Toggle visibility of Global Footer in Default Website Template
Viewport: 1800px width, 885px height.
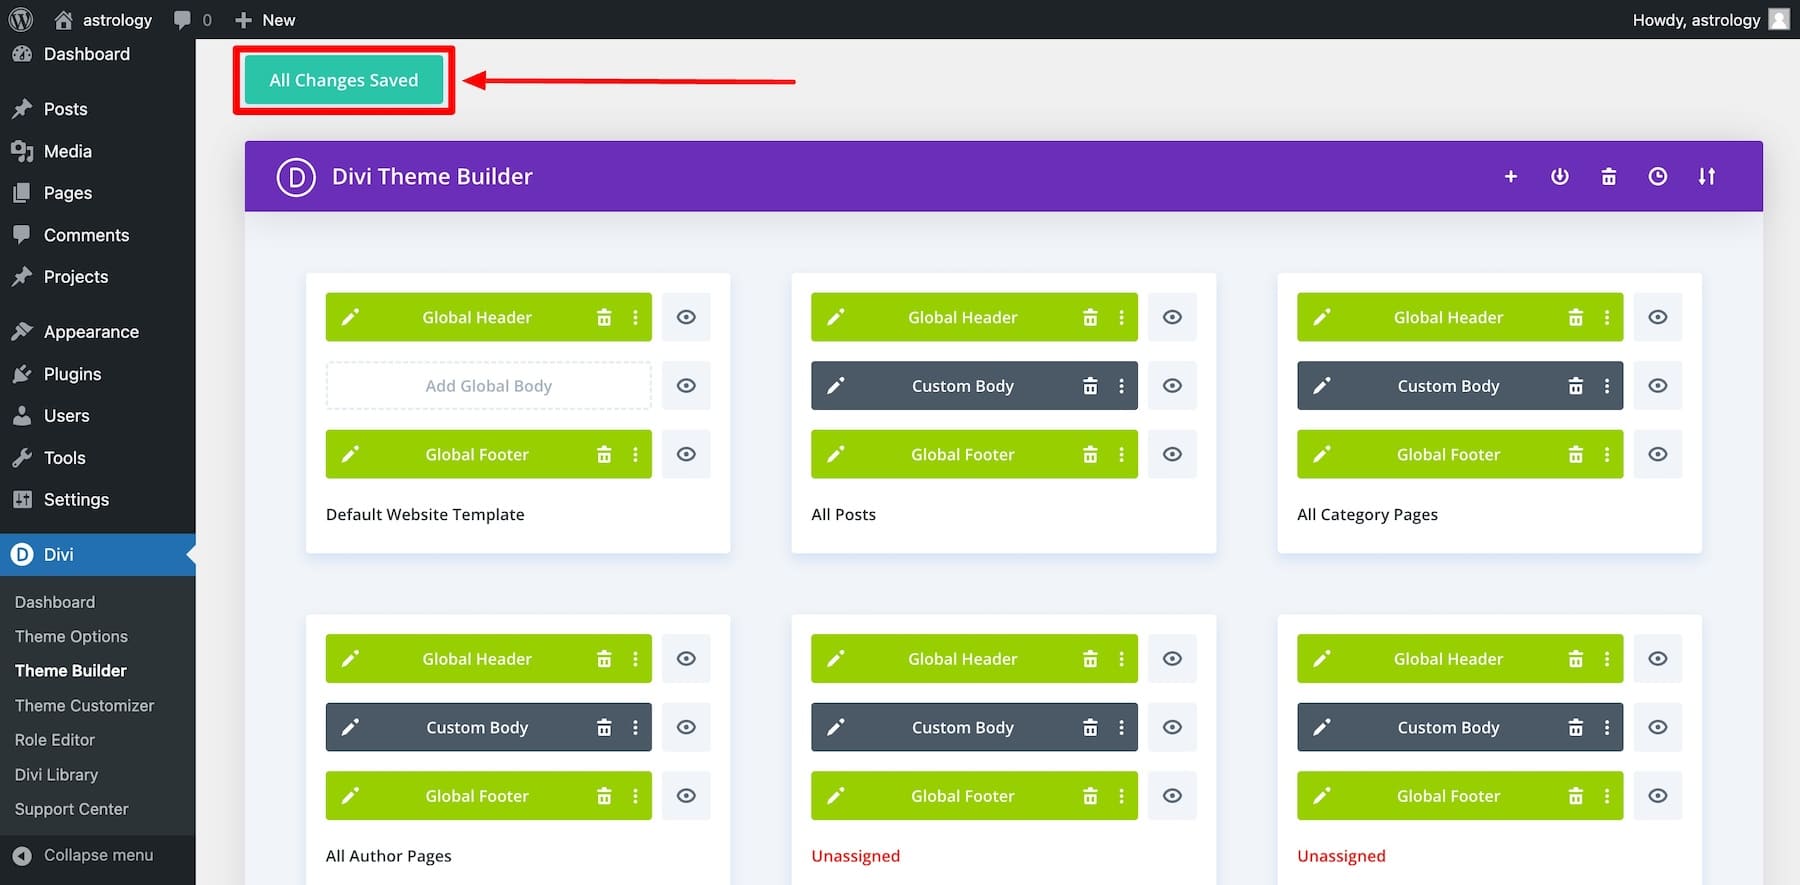tap(686, 454)
